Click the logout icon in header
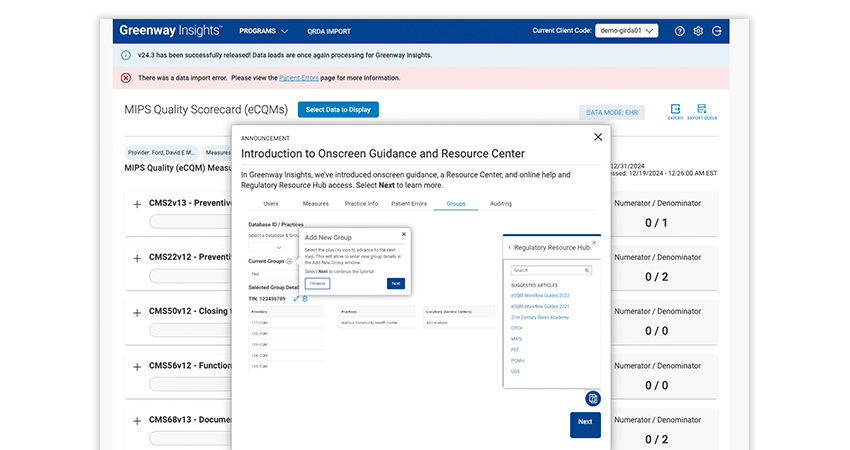This screenshot has width=850, height=450. [x=717, y=31]
